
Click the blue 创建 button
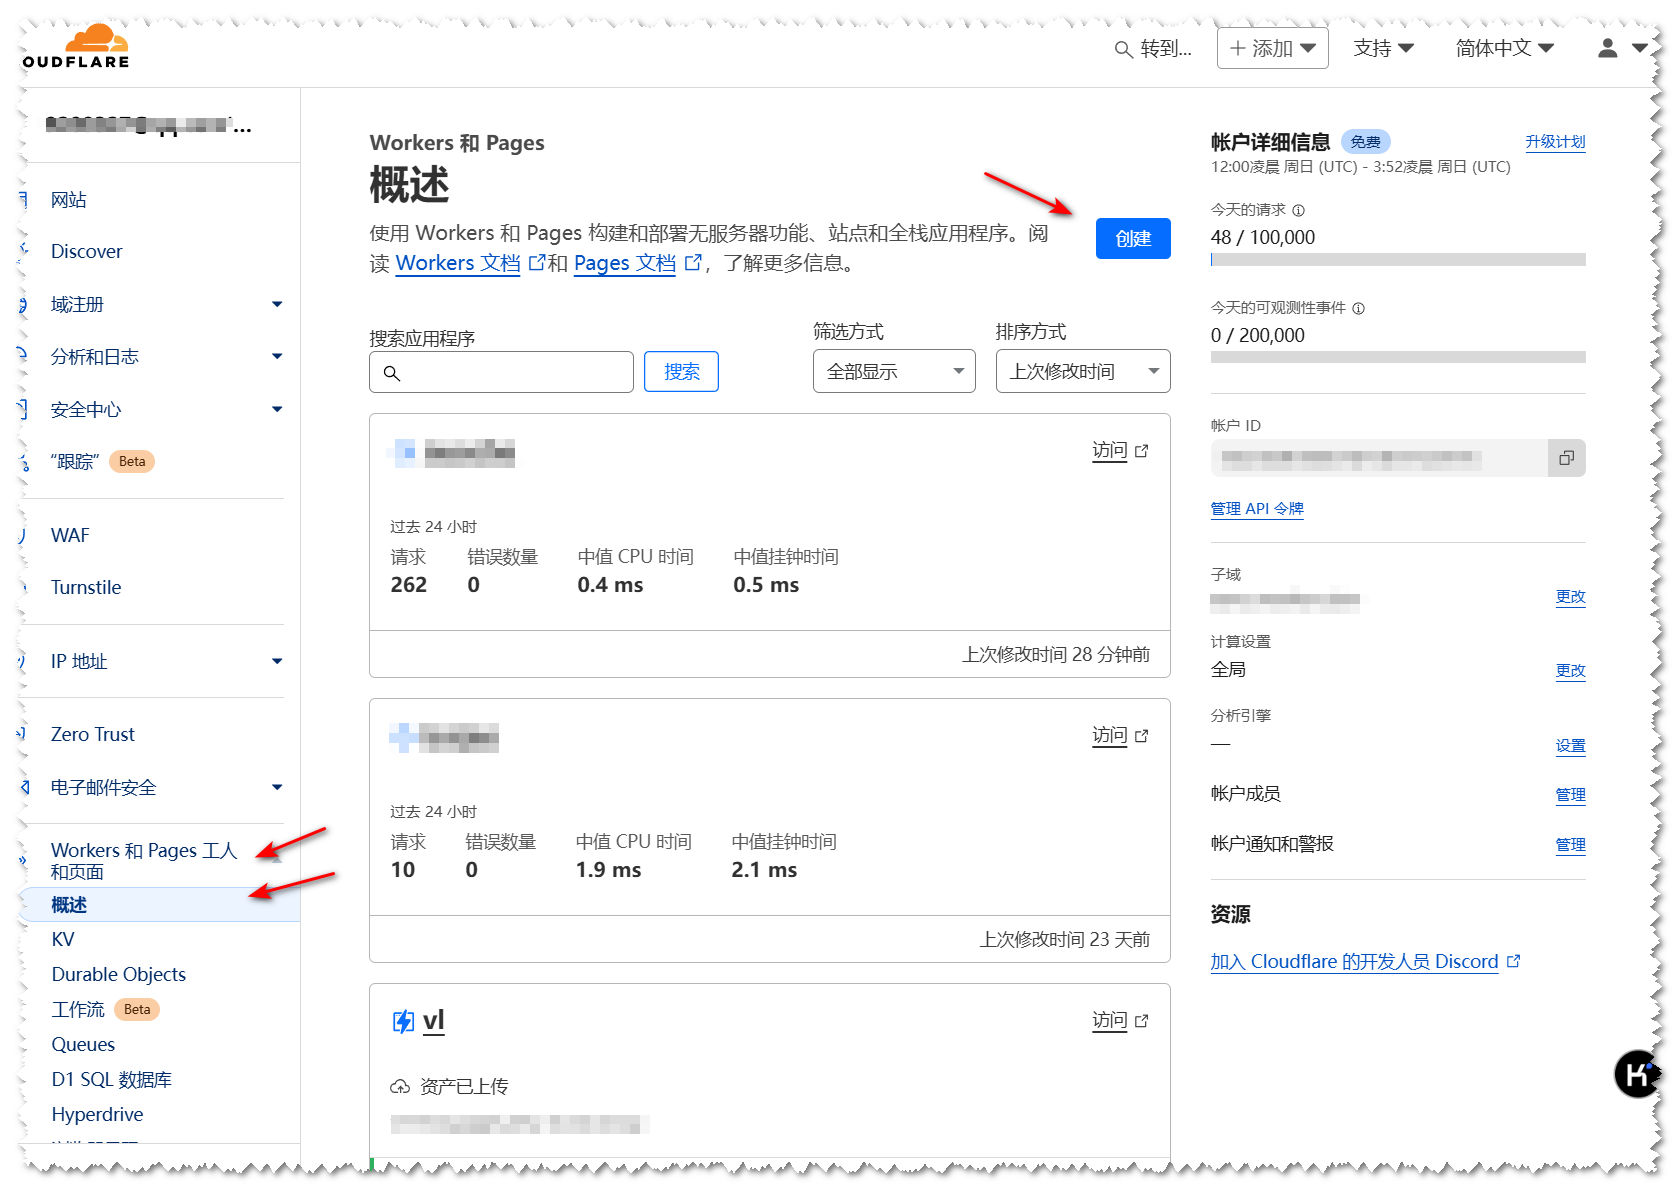click(x=1133, y=238)
